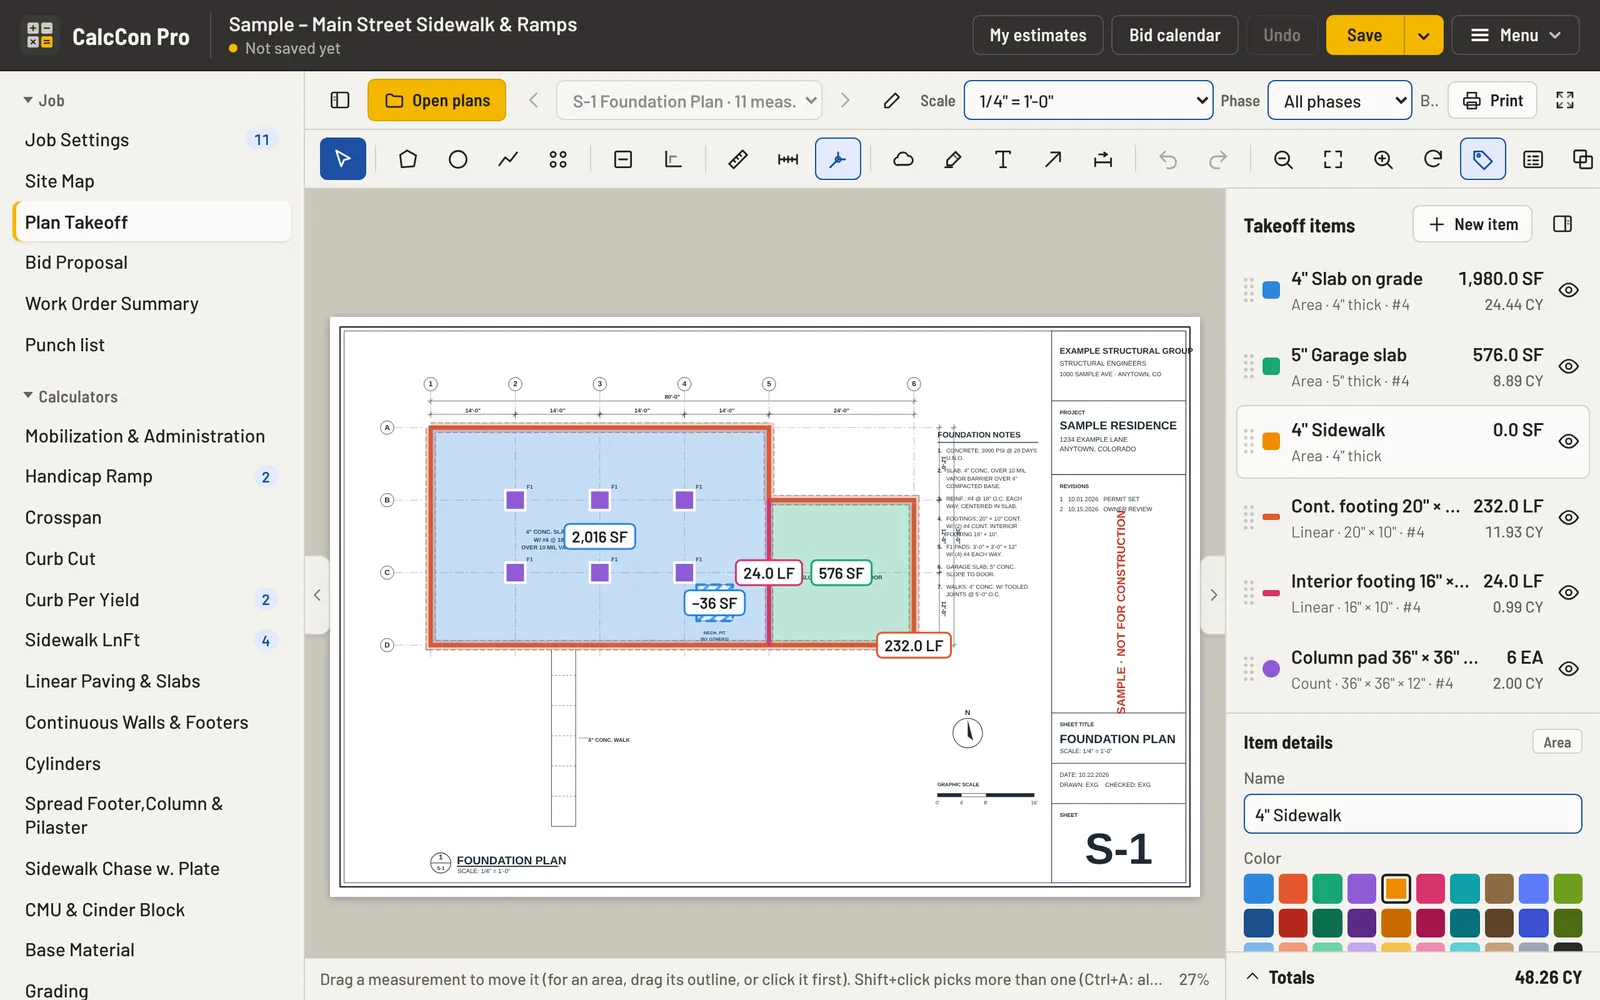Click the Open plans button
Screen dimensions: 1600x1000
coord(437,100)
